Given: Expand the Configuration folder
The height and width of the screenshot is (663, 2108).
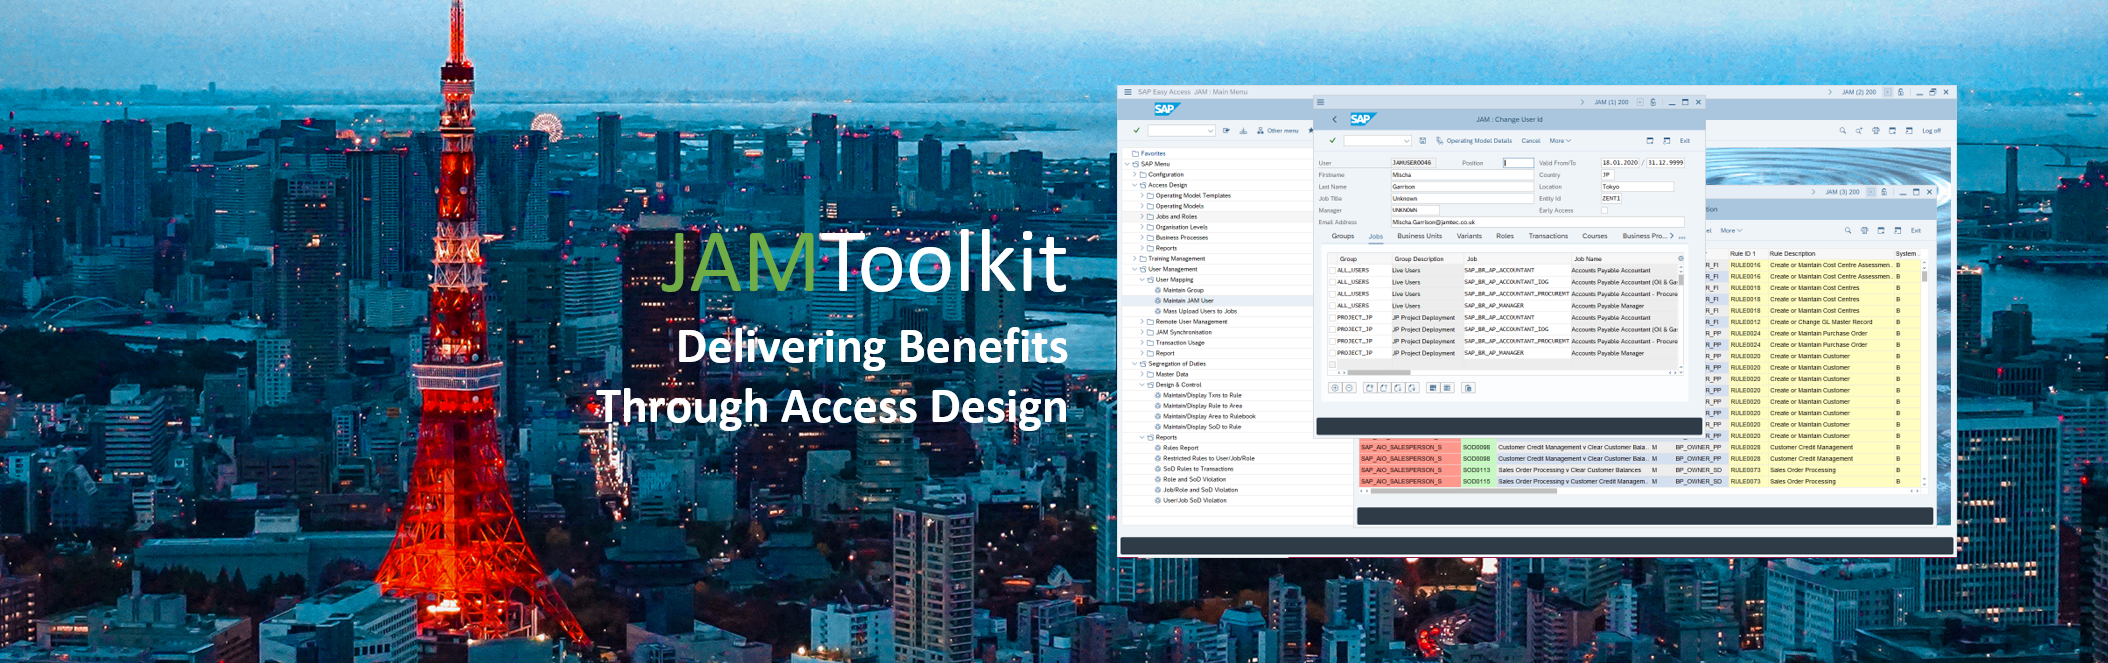Looking at the screenshot, I should tap(1135, 175).
